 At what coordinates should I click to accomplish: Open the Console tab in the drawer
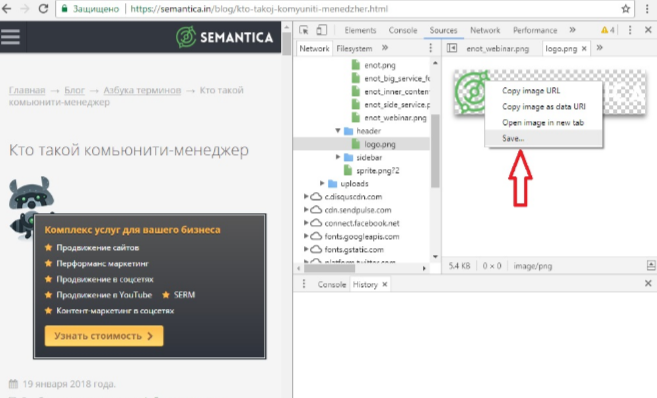331,284
